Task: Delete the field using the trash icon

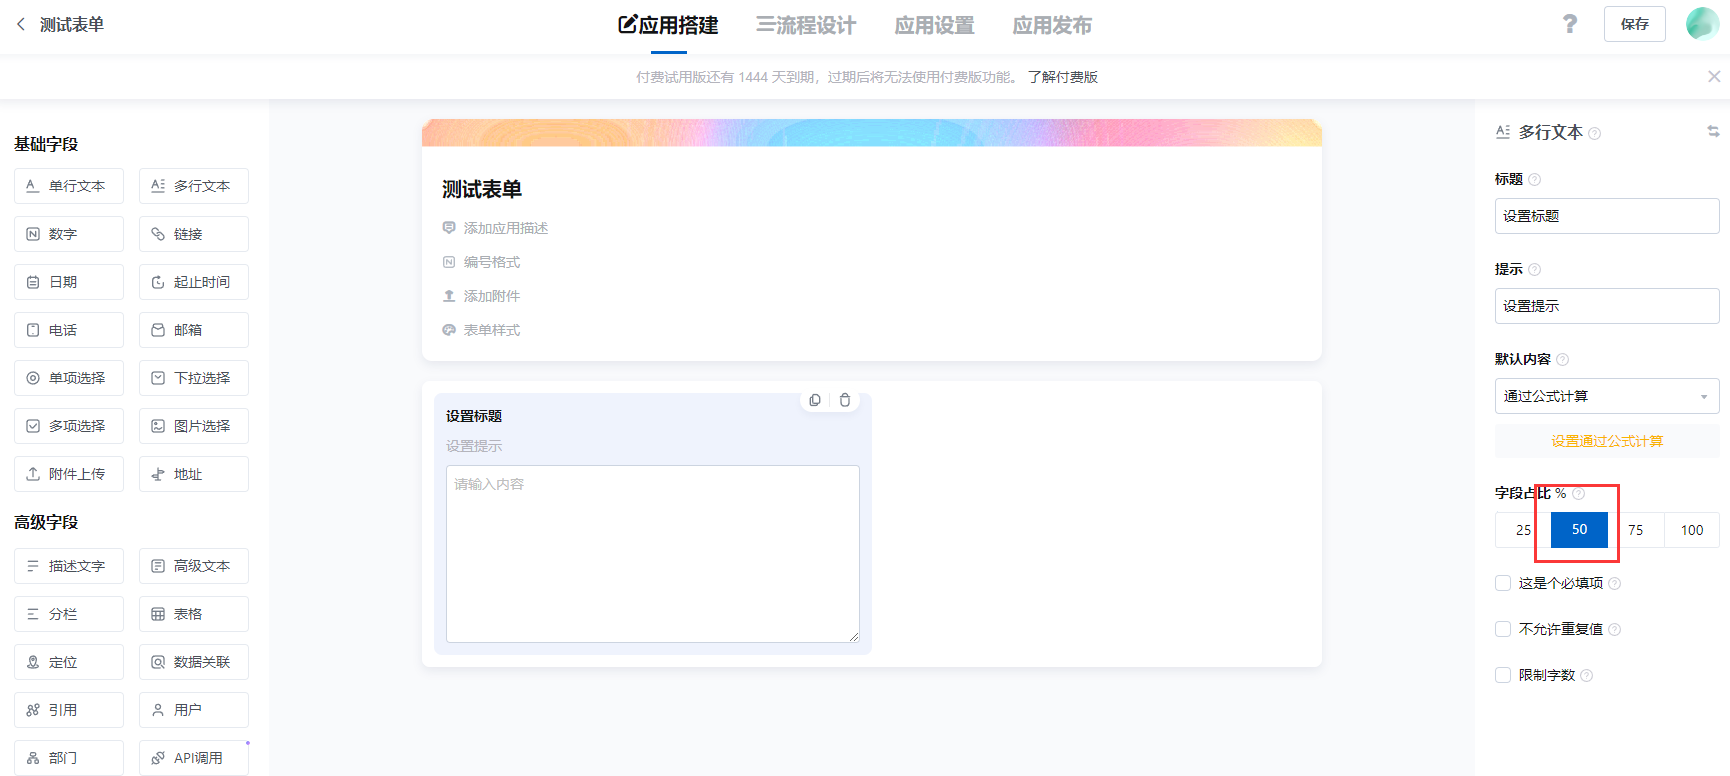Action: [845, 400]
